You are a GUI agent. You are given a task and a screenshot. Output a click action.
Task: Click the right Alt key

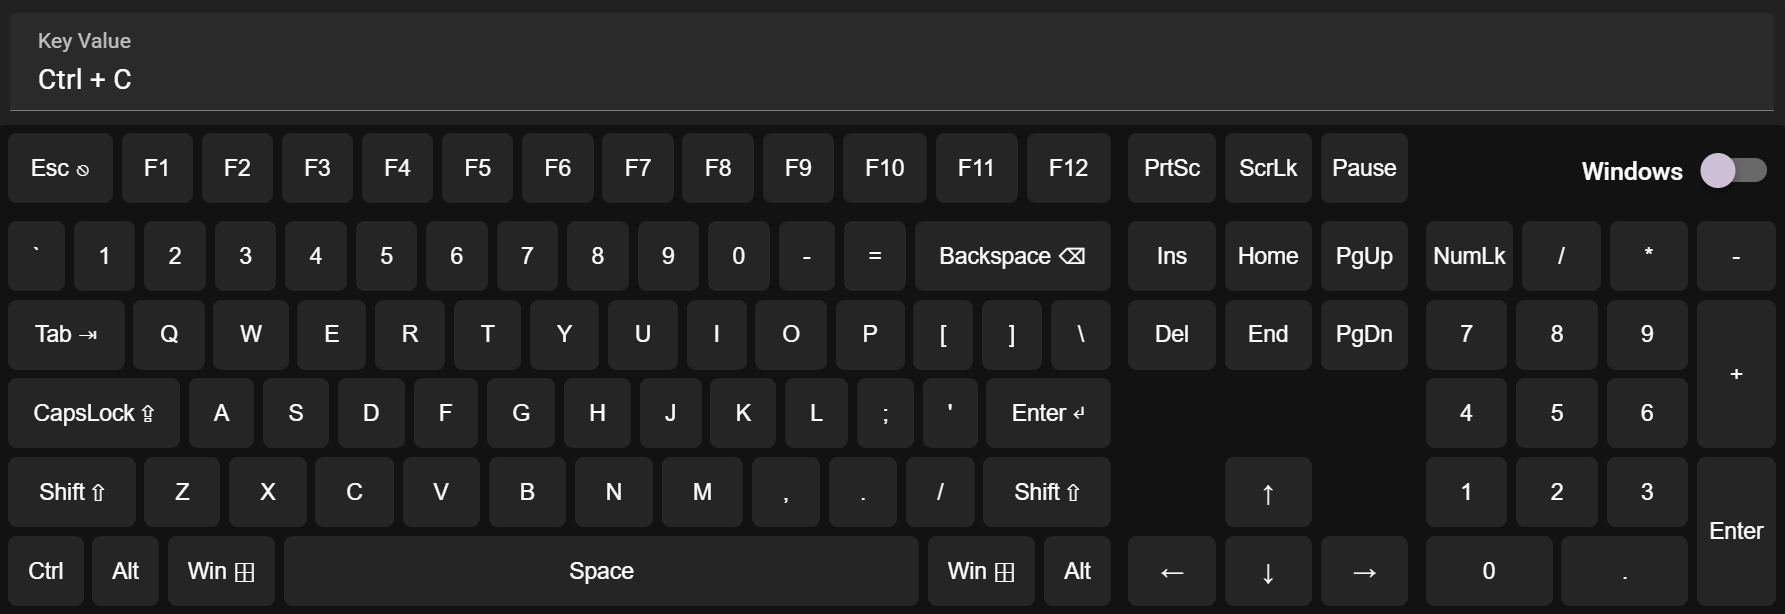tap(1077, 571)
